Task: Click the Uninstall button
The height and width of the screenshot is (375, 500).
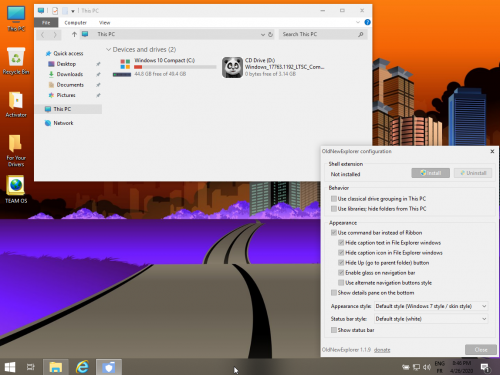Action: [473, 173]
